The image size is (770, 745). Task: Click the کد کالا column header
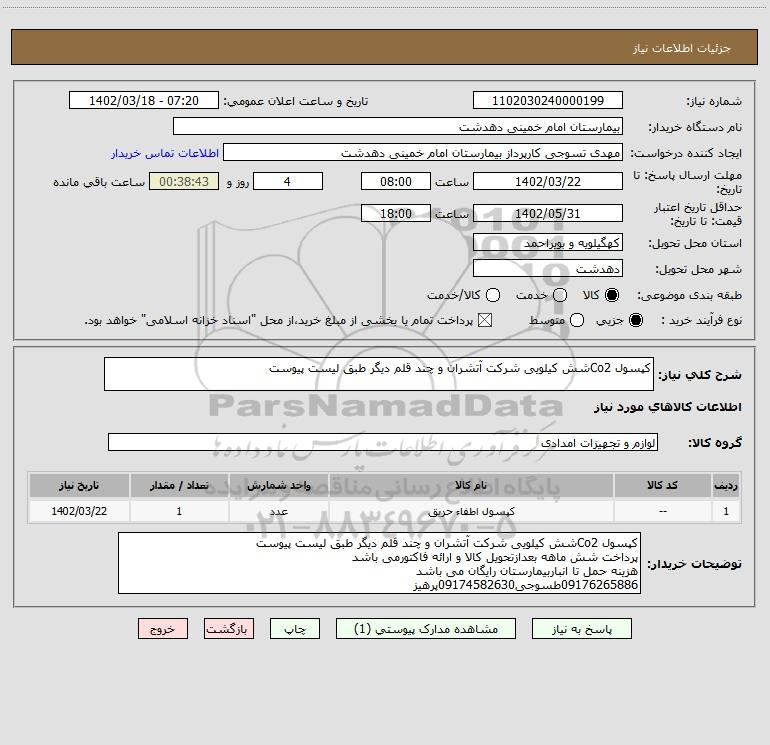(x=662, y=485)
